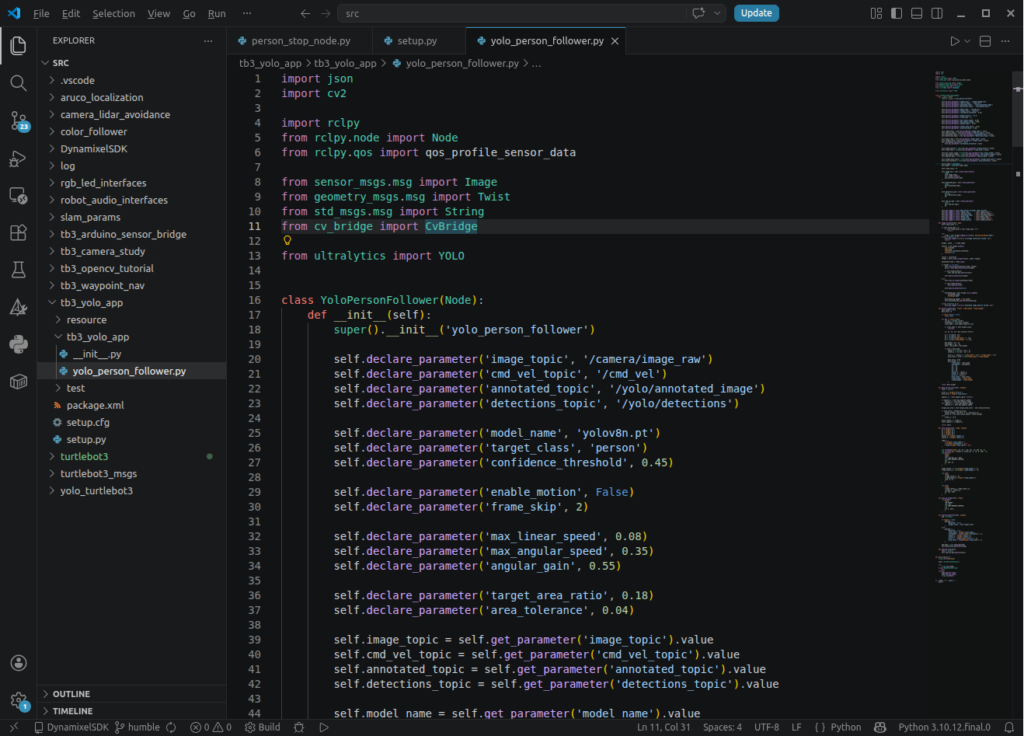1024x736 pixels.
Task: Click the remote window icon in status bar
Action: coord(14,727)
